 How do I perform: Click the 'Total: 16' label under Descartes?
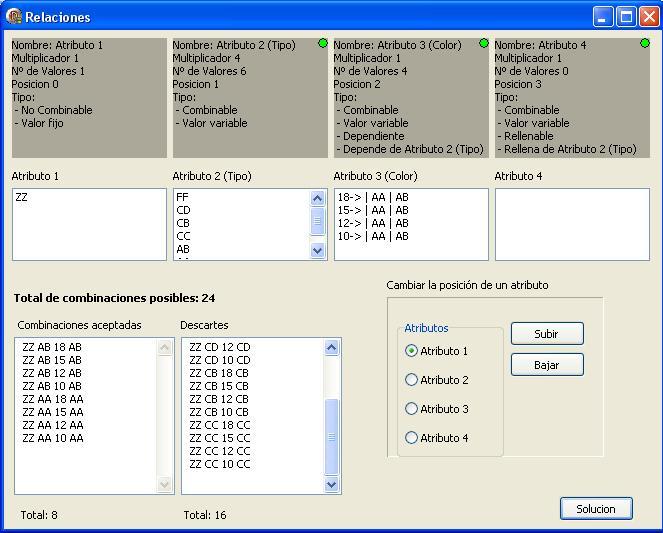pyautogui.click(x=205, y=515)
